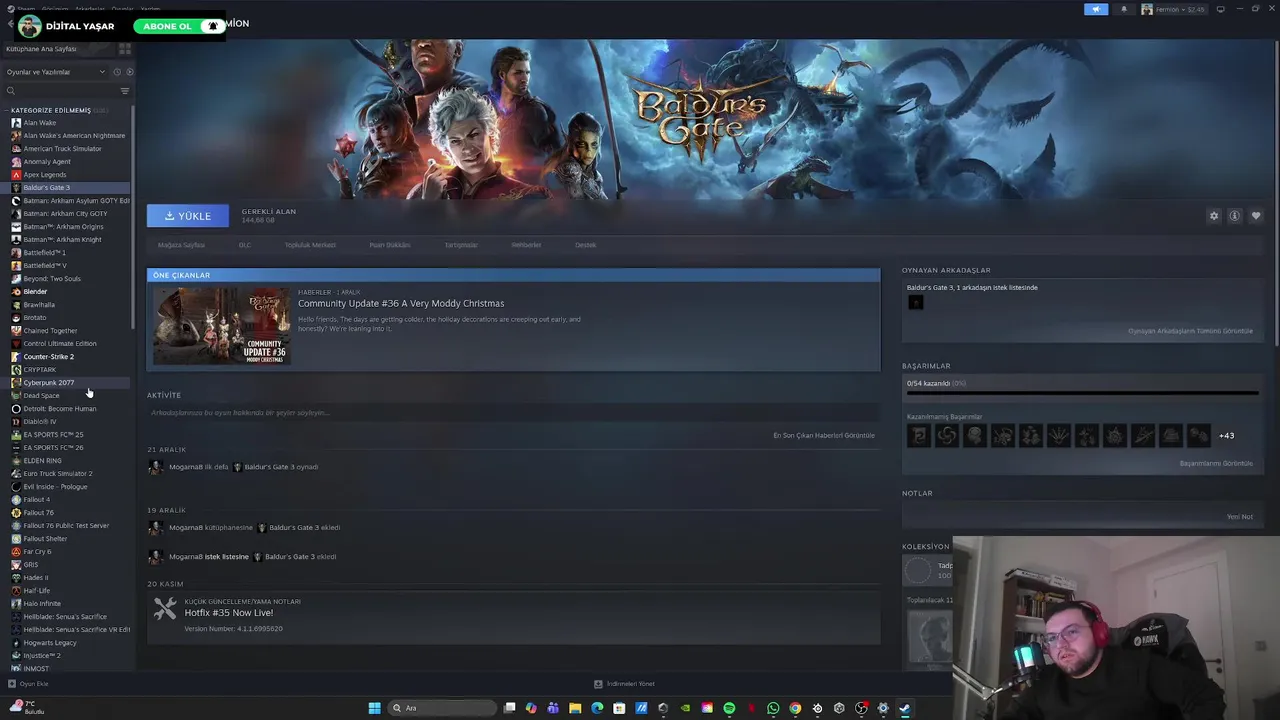
Task: Click the YÜKLE install button
Action: coord(188,216)
